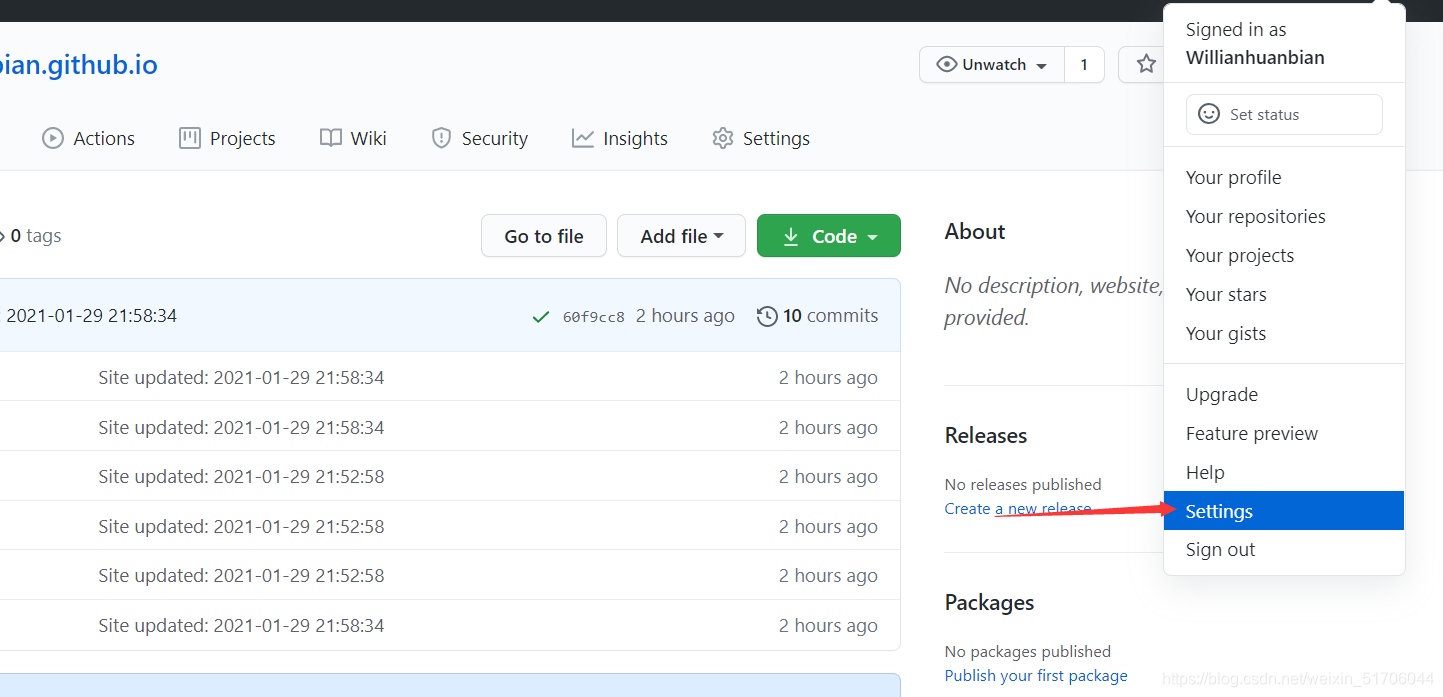This screenshot has width=1443, height=697.
Task: Click "No releases published" text
Action: coord(1023,484)
